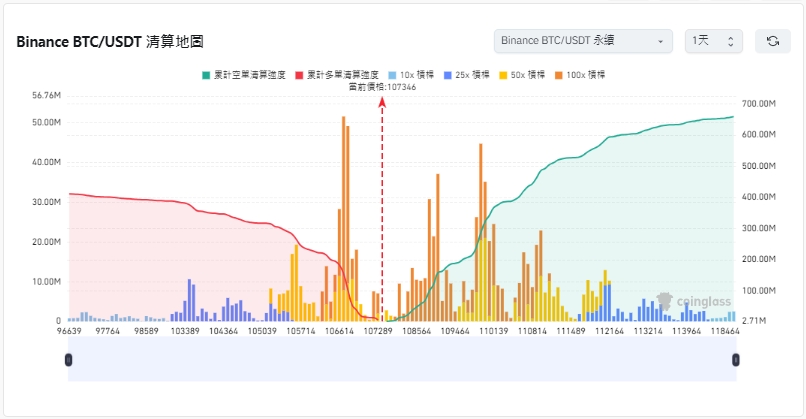
Task: Click the 2.71M right axis label
Action: (755, 321)
